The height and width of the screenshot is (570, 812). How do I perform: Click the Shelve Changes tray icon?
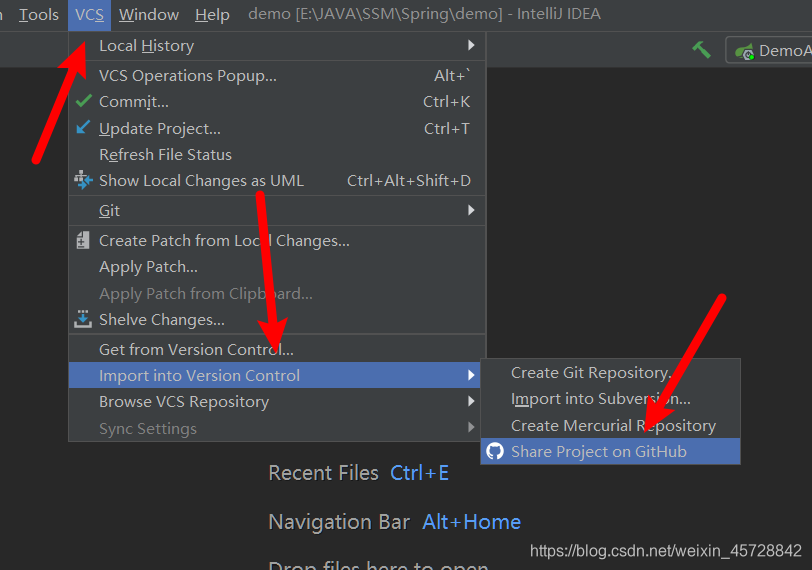point(83,319)
